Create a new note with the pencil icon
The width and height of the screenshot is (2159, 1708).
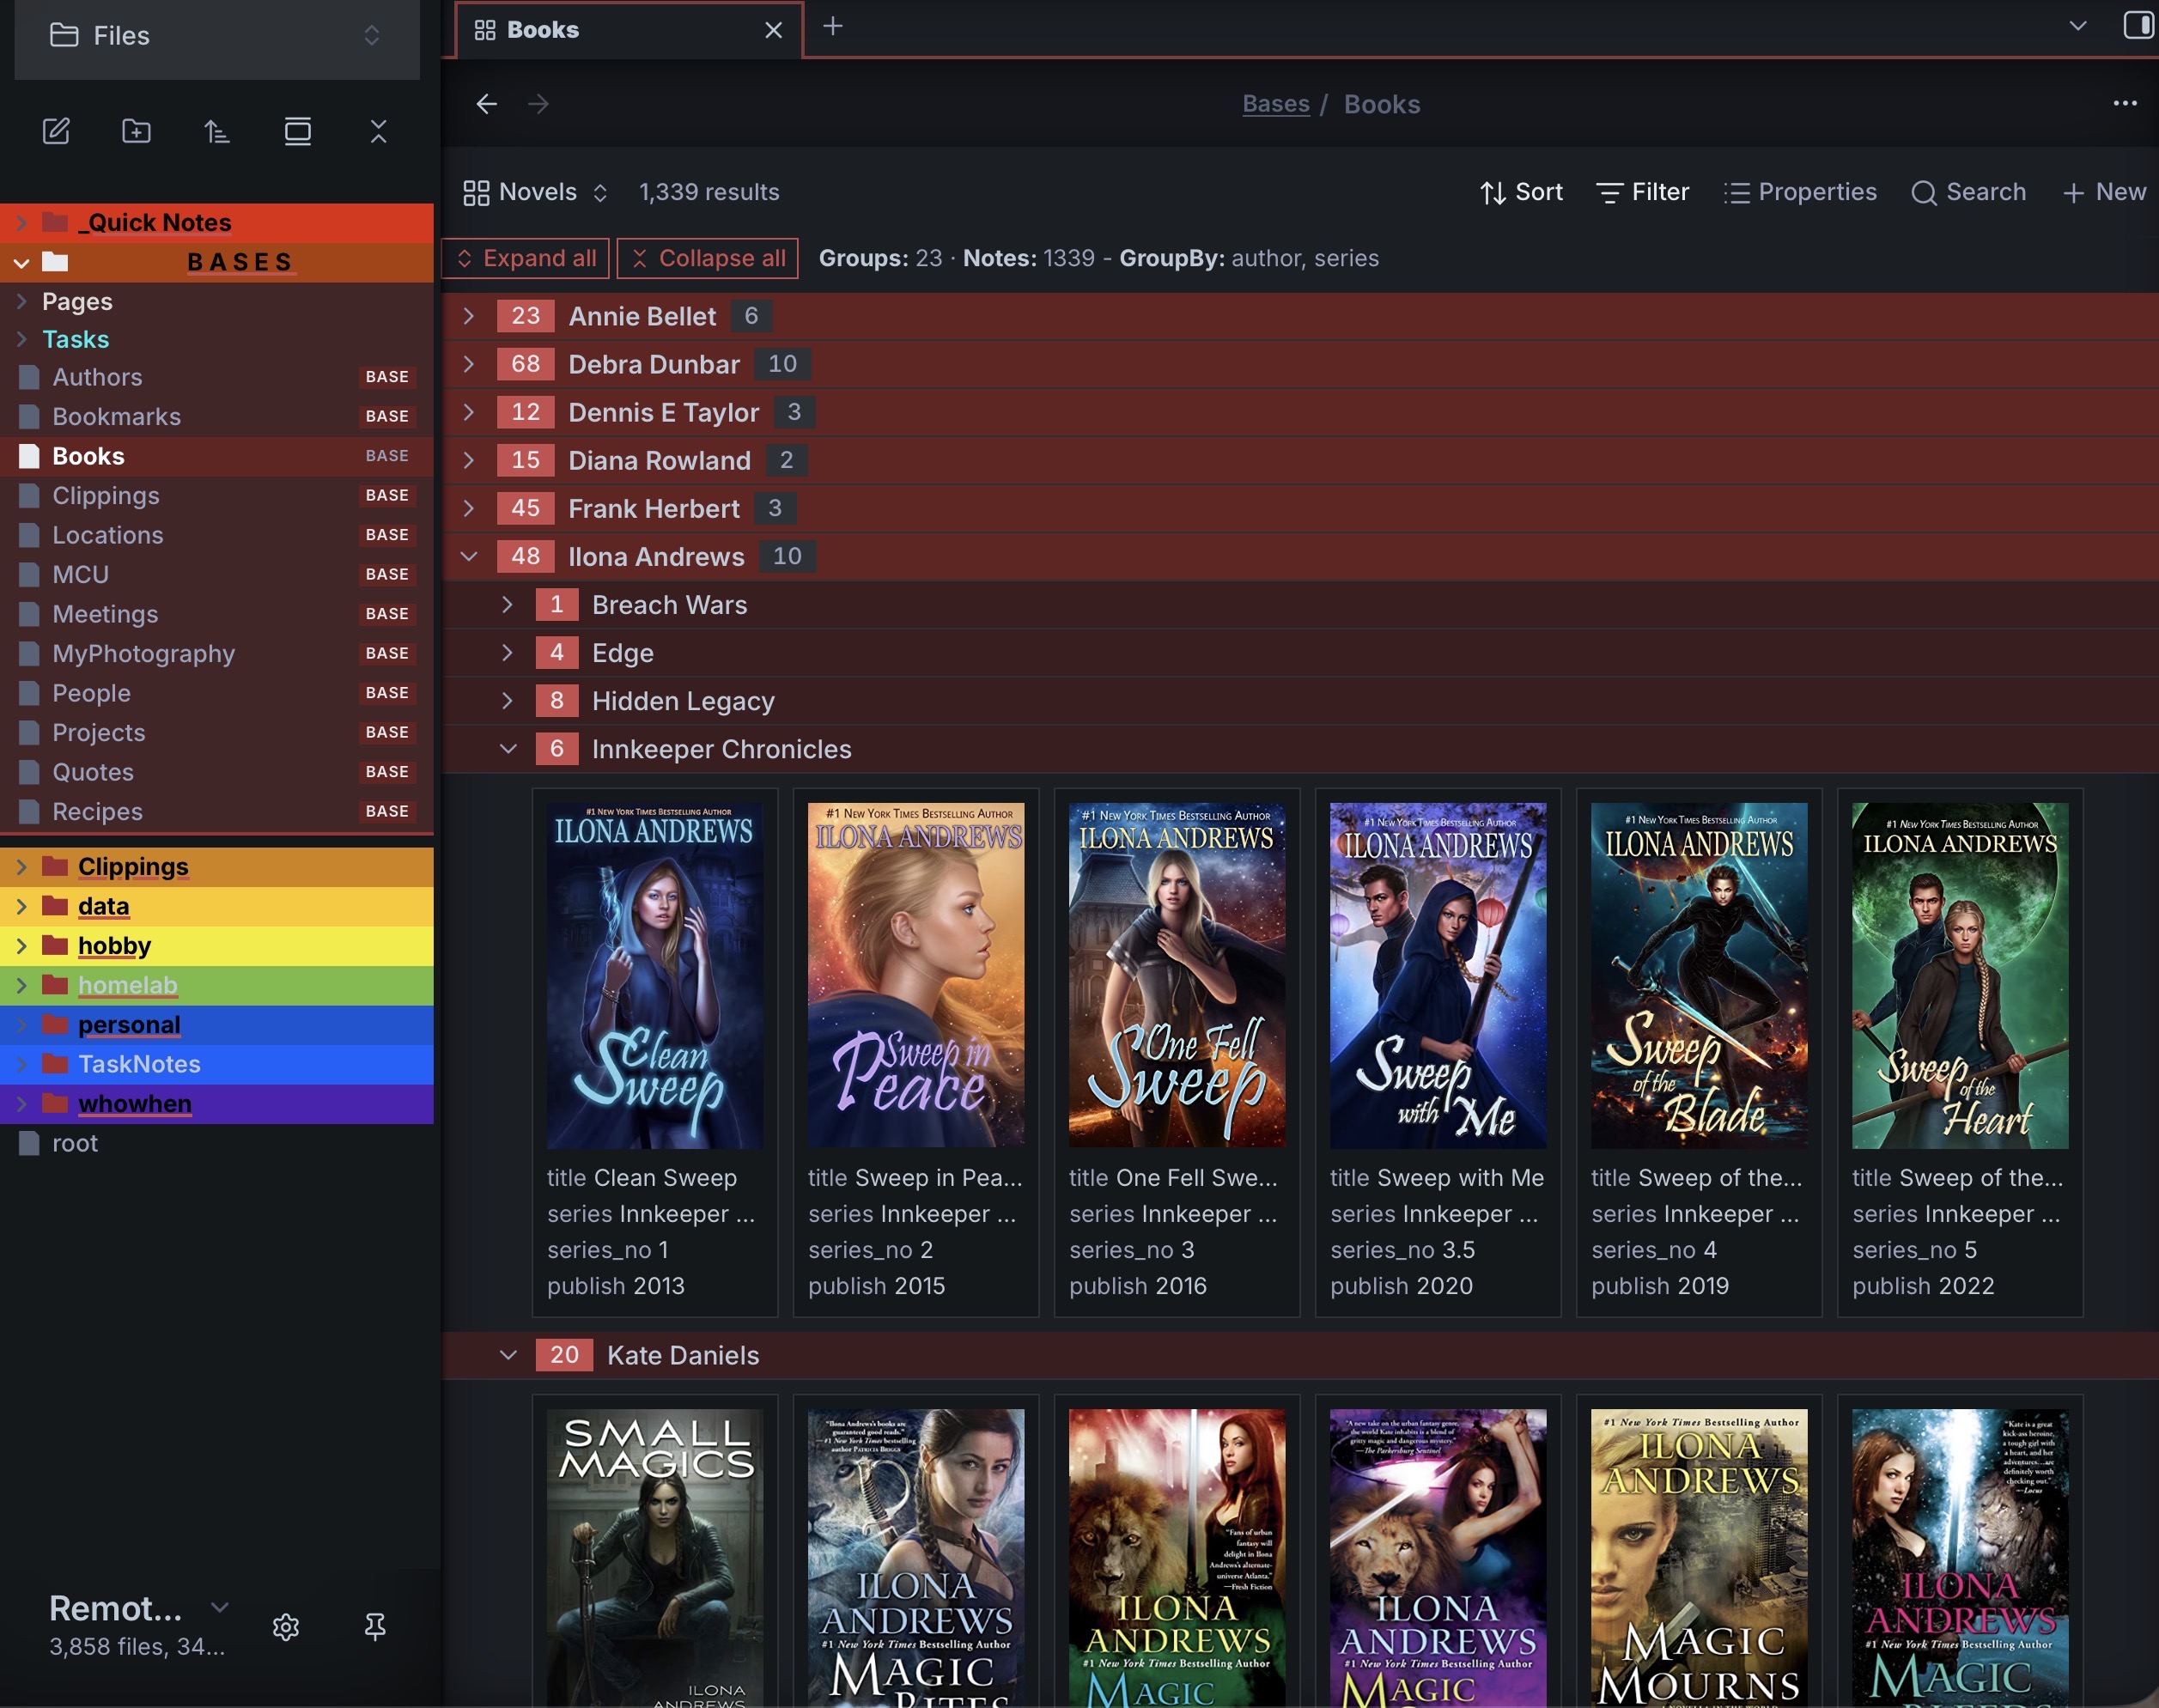(56, 131)
